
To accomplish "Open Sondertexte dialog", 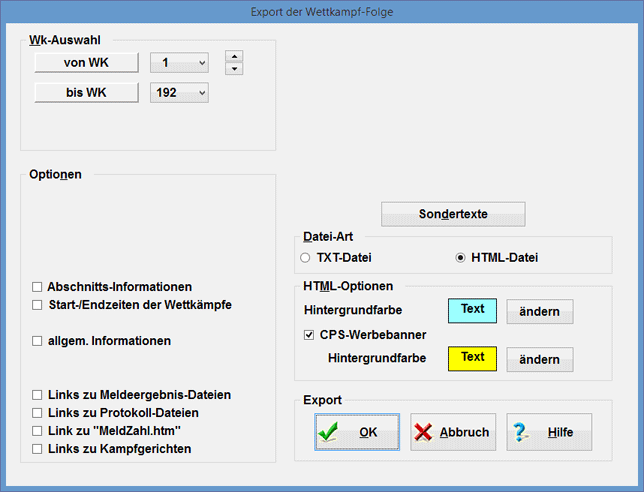I will pyautogui.click(x=453, y=214).
